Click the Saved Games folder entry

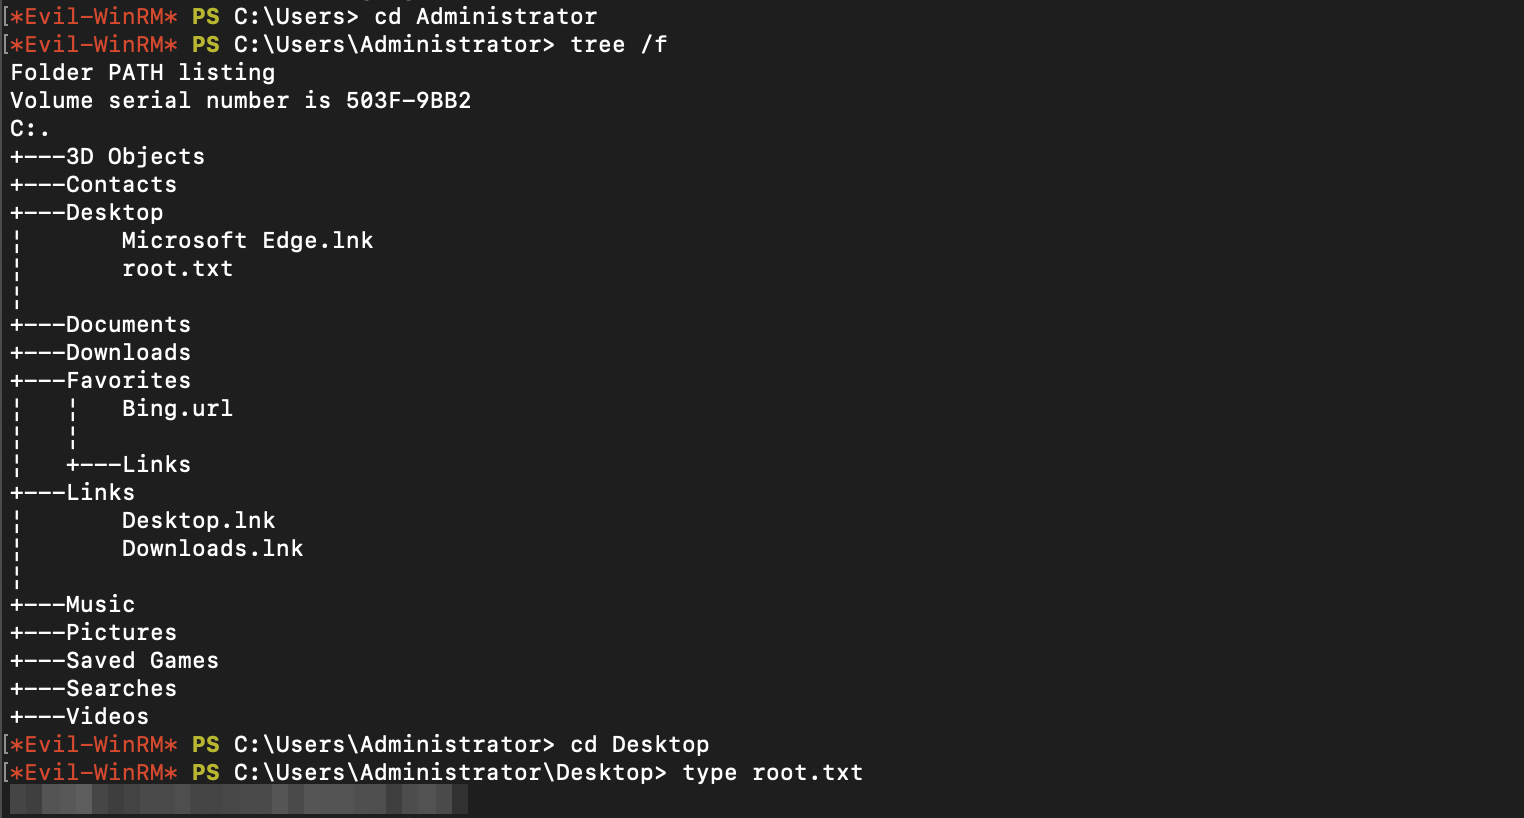(142, 661)
